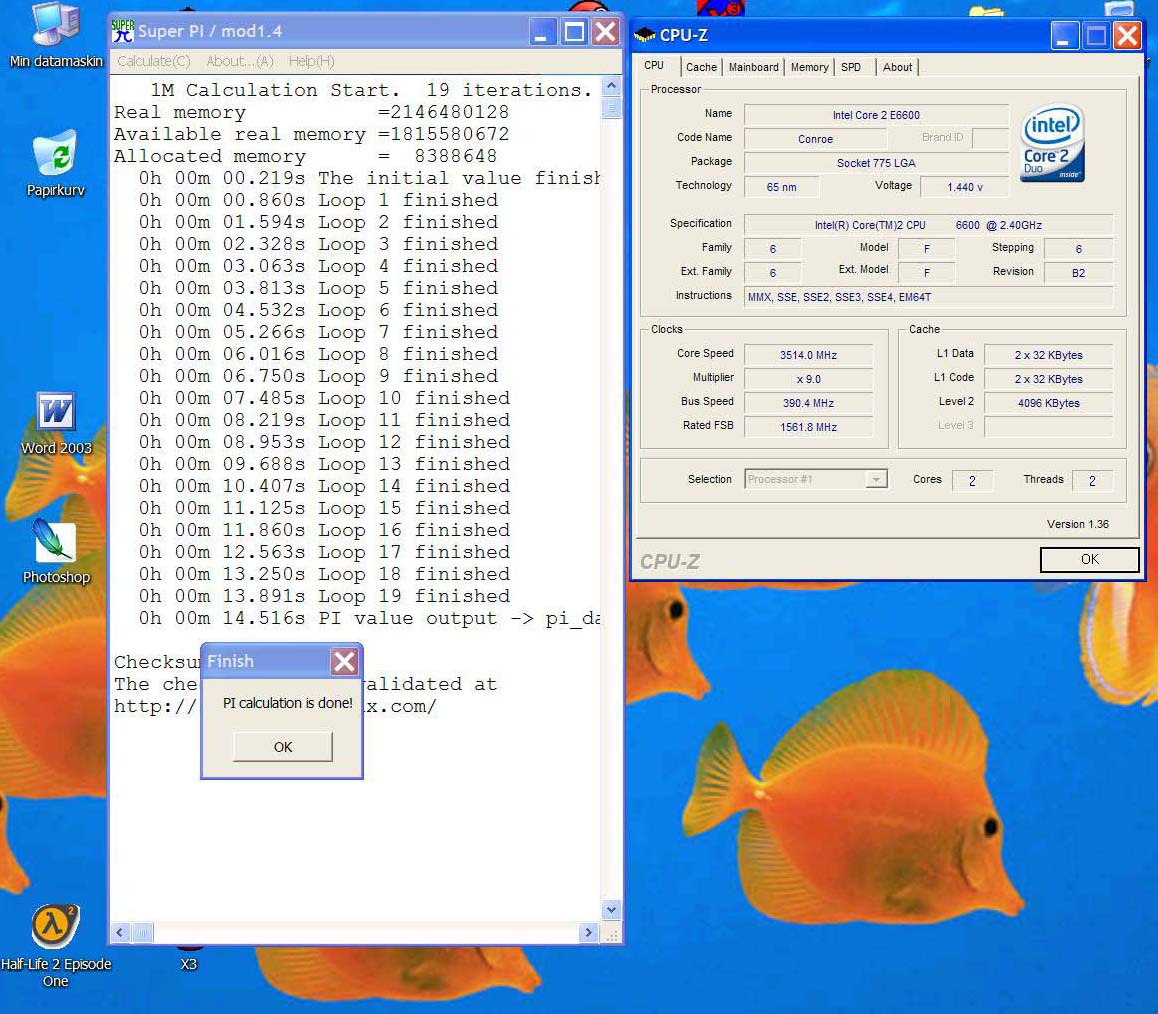Click Super PI horizontal scrollbar left arrow
The width and height of the screenshot is (1158, 1014).
point(120,933)
